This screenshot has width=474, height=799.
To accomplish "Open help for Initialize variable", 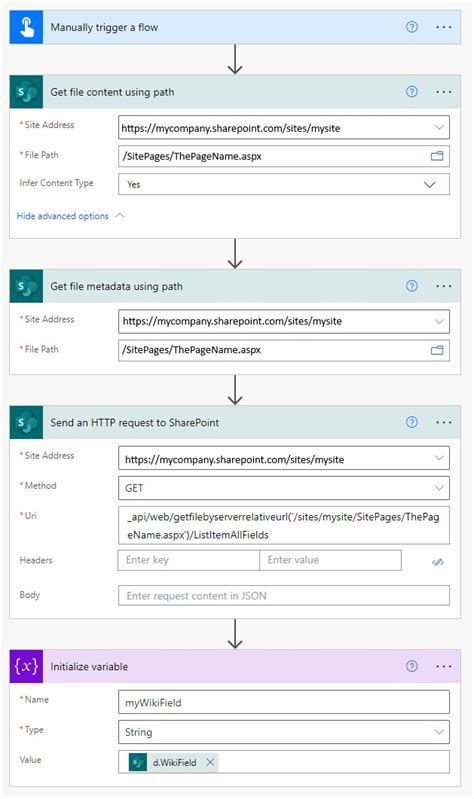I will click(x=411, y=667).
